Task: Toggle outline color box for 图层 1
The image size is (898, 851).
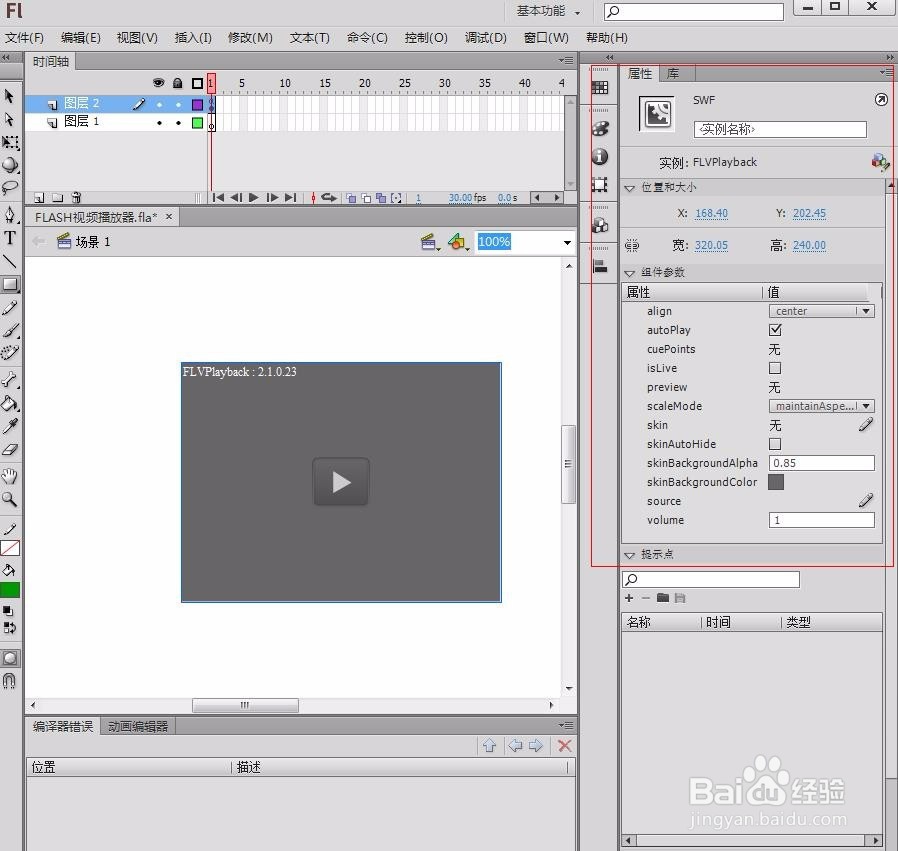Action: tap(198, 123)
